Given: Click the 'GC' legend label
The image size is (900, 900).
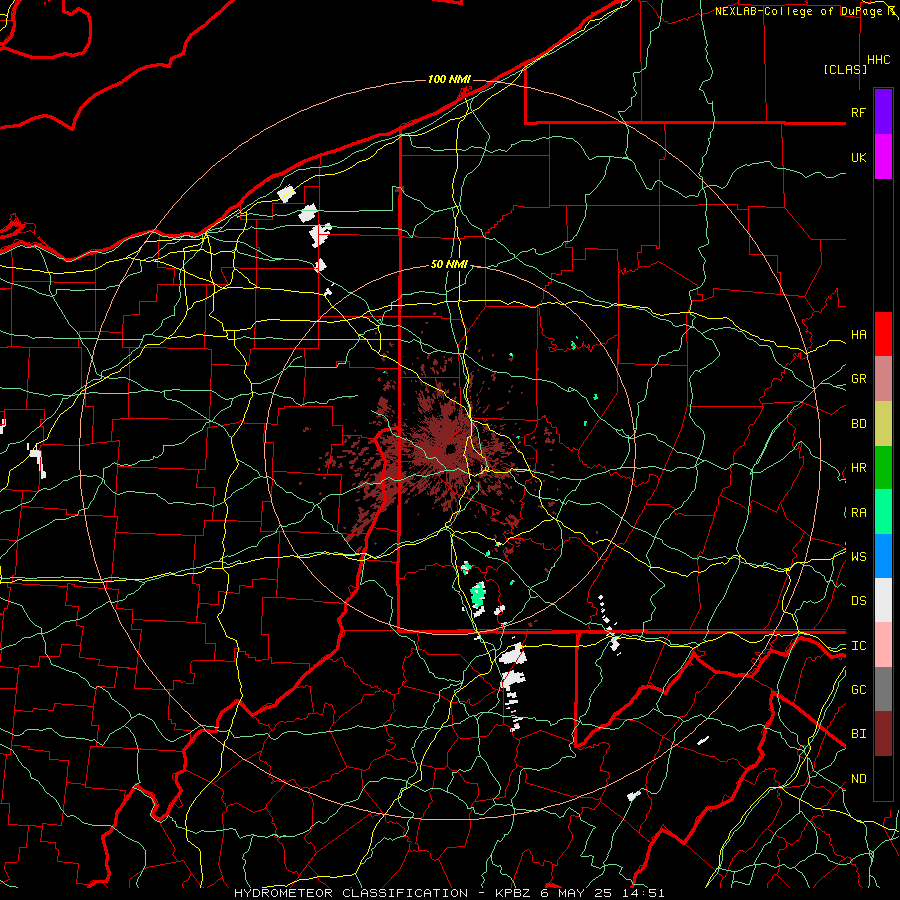Looking at the screenshot, I should pos(858,690).
